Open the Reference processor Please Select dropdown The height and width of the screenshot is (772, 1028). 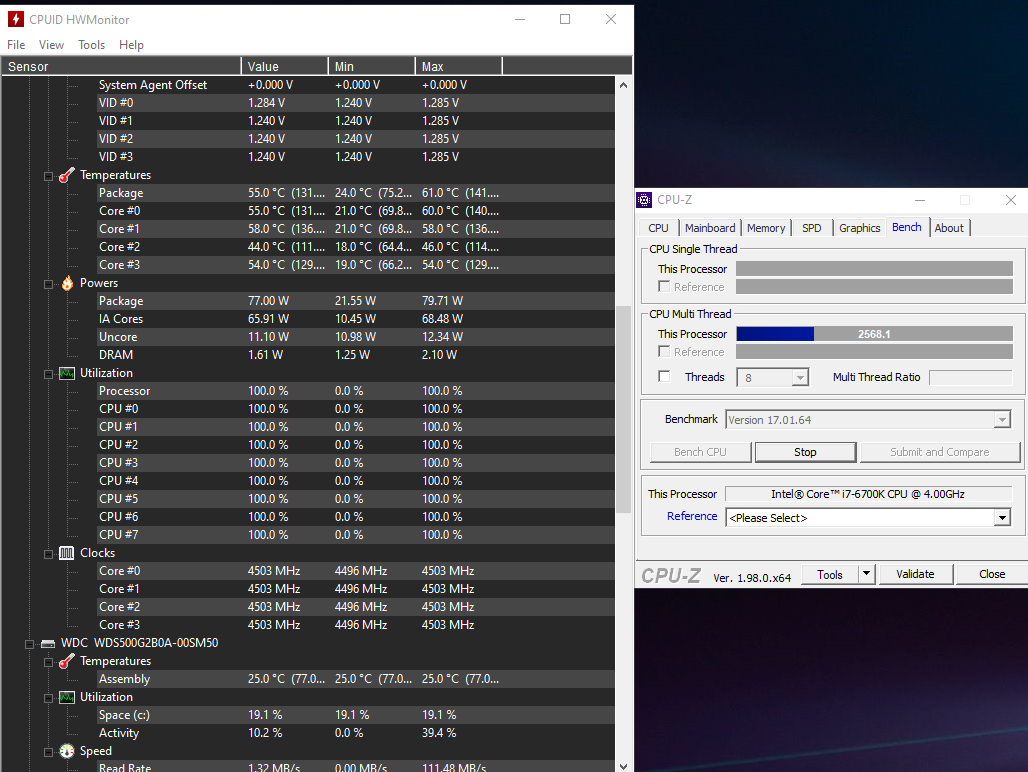pyautogui.click(x=1002, y=518)
